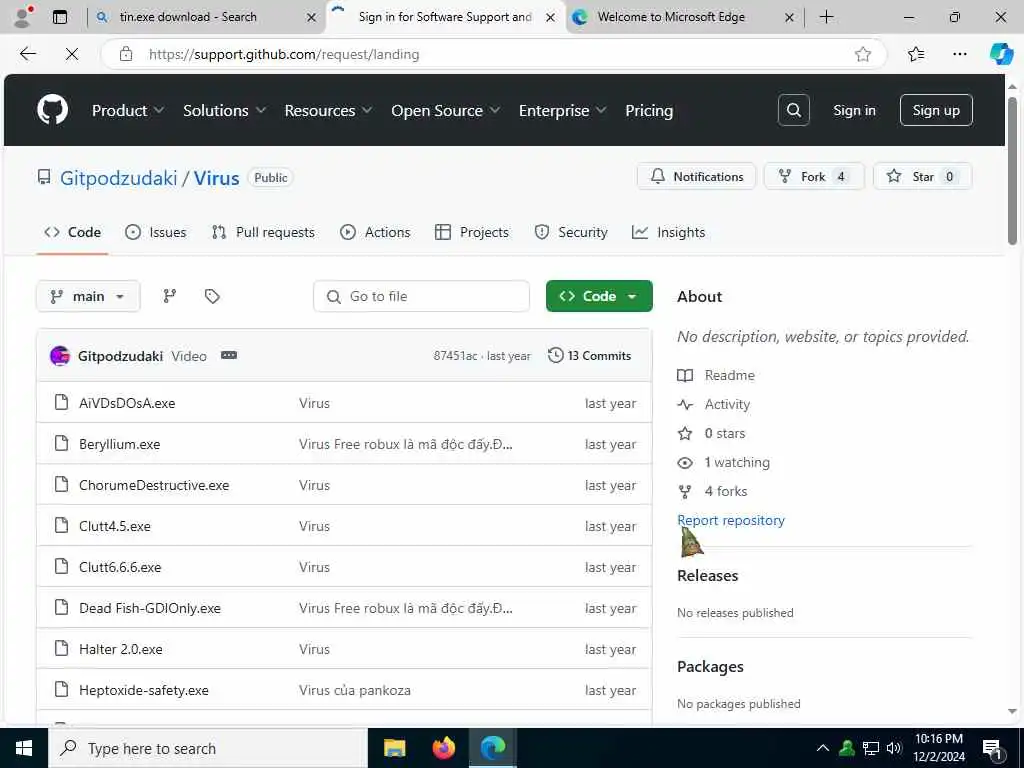Switch to the Code tab
The image size is (1024, 768).
coord(72,232)
